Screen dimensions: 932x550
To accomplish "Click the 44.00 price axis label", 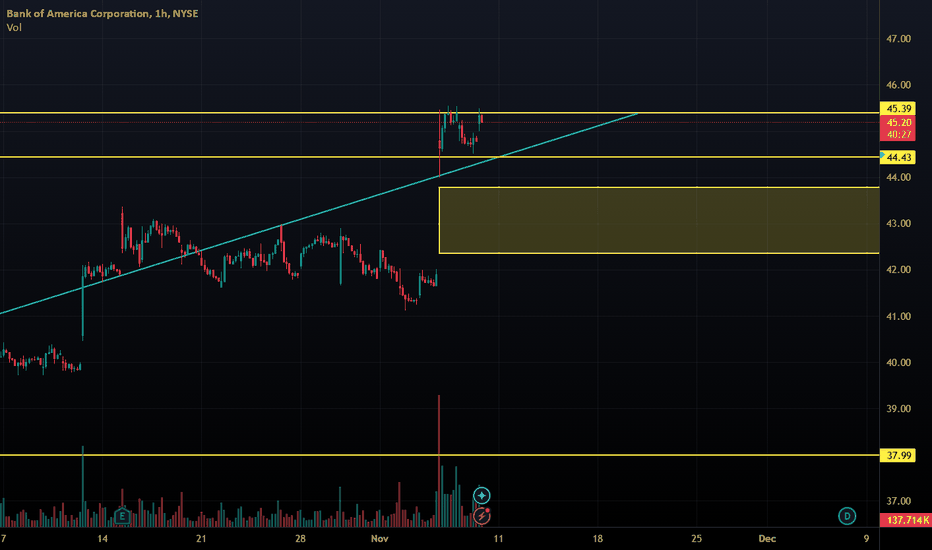I will (898, 177).
